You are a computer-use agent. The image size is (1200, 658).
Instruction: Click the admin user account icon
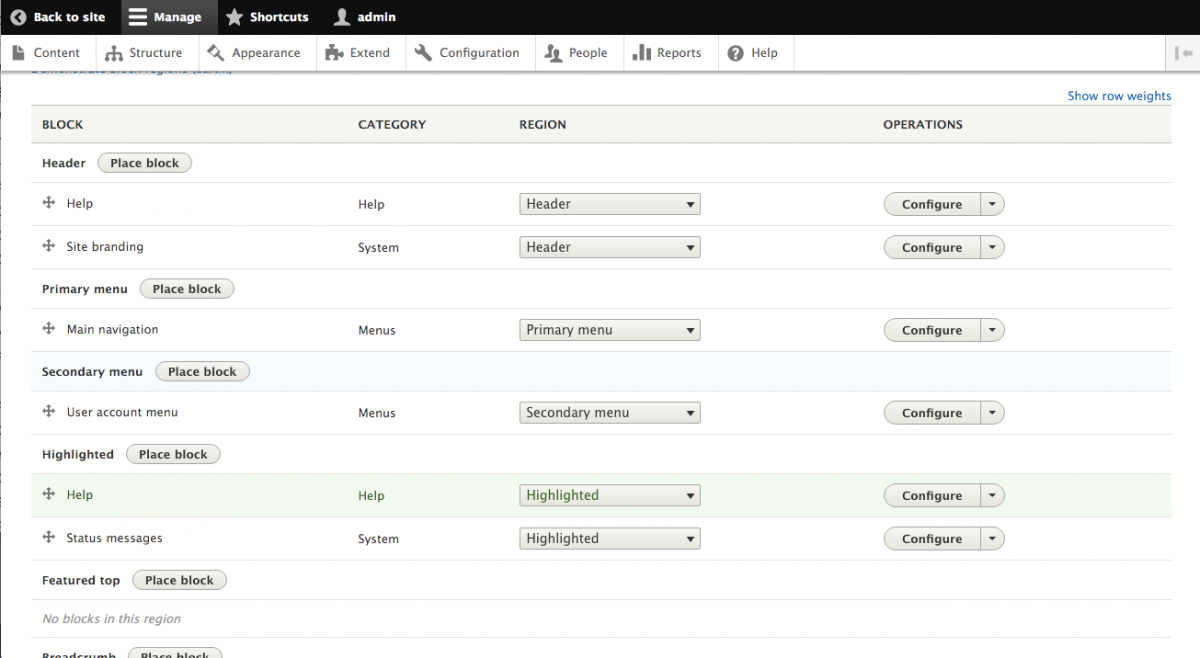pyautogui.click(x=342, y=17)
